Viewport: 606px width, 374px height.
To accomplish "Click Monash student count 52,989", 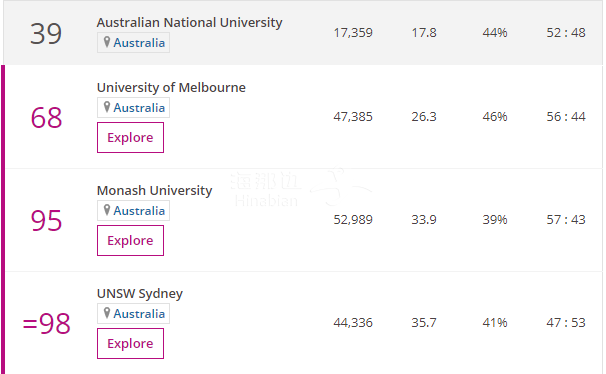I will click(353, 220).
